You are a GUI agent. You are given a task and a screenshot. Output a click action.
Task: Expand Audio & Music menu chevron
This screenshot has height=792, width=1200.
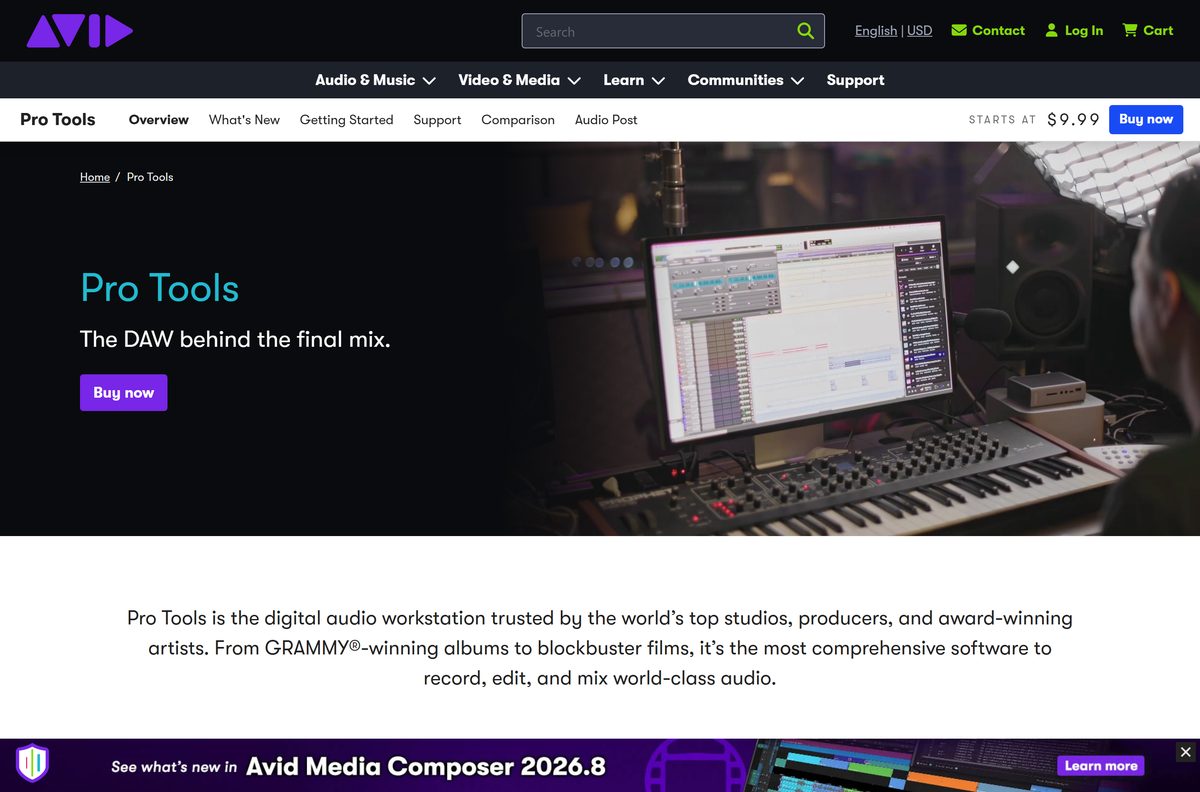429,81
